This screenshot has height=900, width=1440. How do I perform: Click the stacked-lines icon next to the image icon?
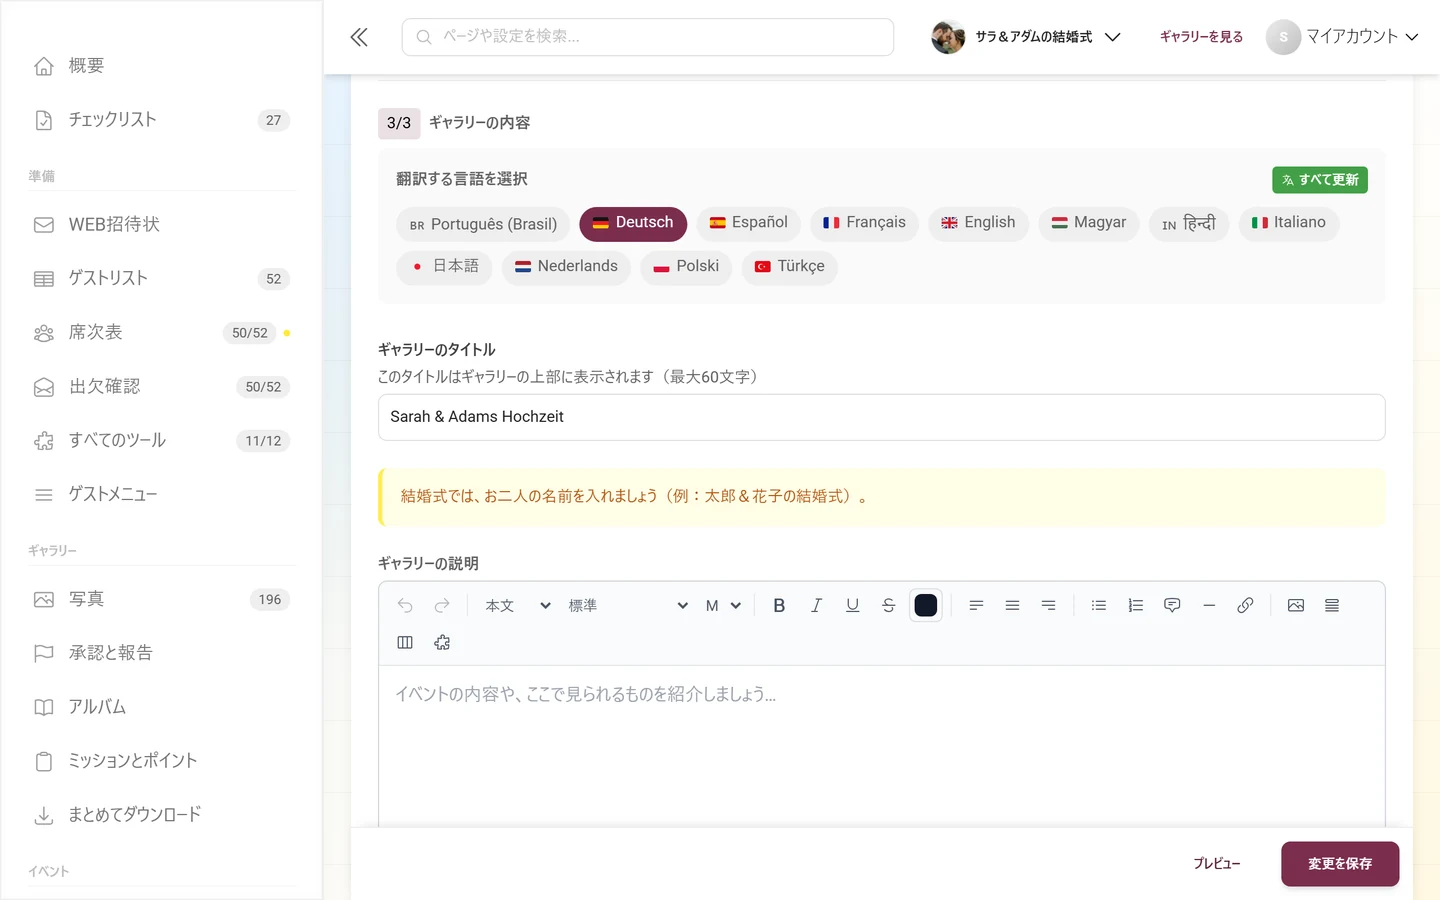tap(1332, 605)
